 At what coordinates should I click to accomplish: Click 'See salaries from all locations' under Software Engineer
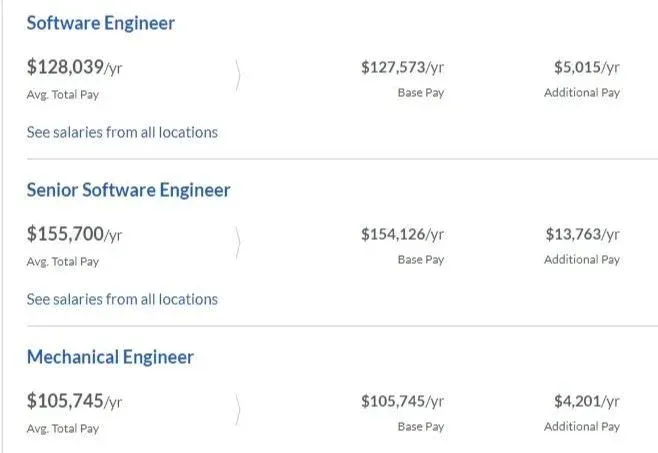pyautogui.click(x=122, y=132)
